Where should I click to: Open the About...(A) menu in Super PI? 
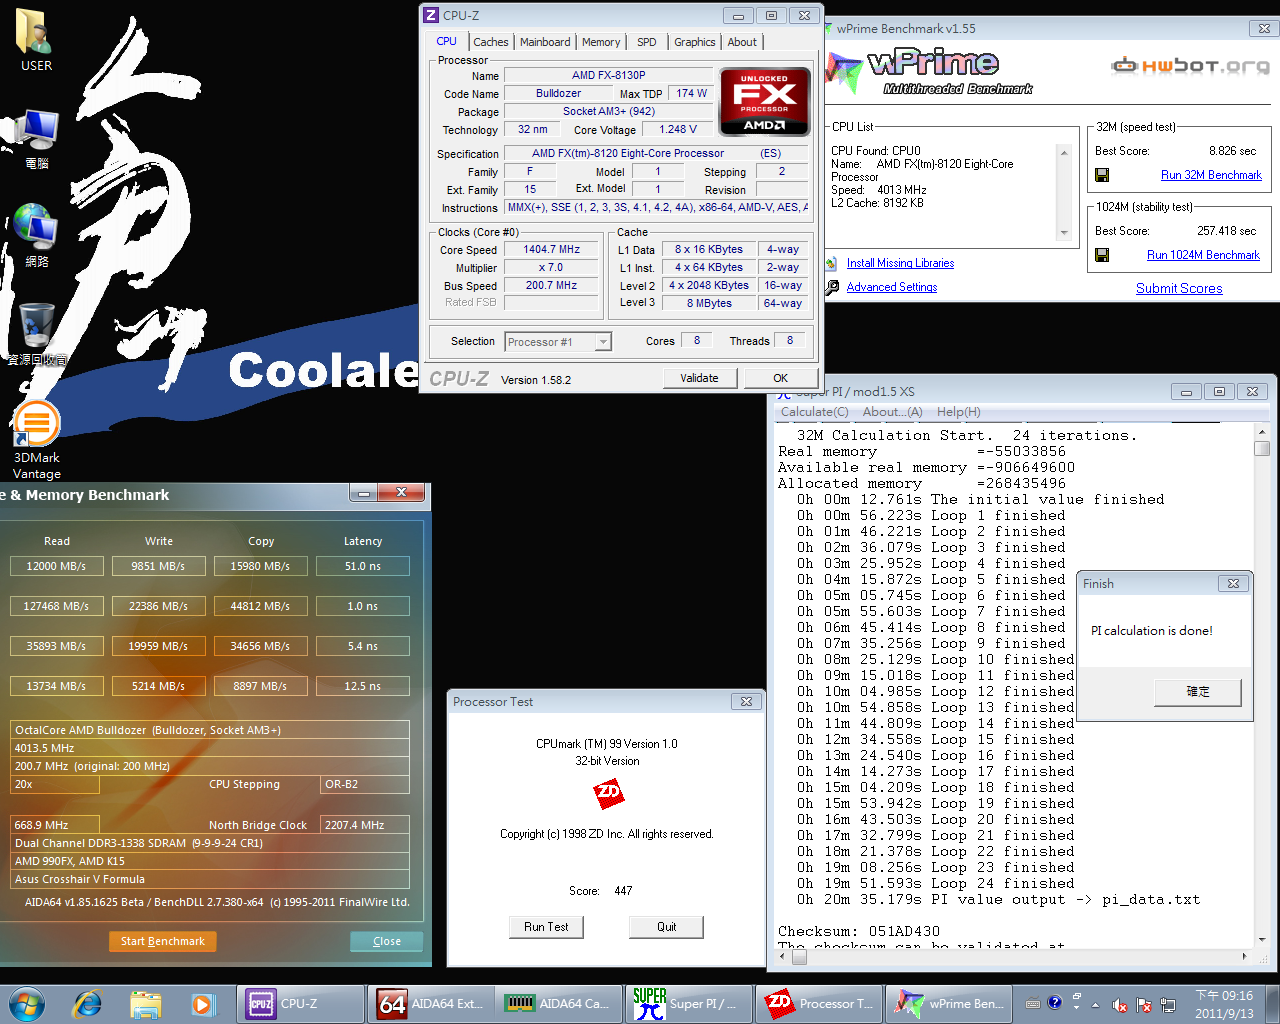[x=892, y=412]
